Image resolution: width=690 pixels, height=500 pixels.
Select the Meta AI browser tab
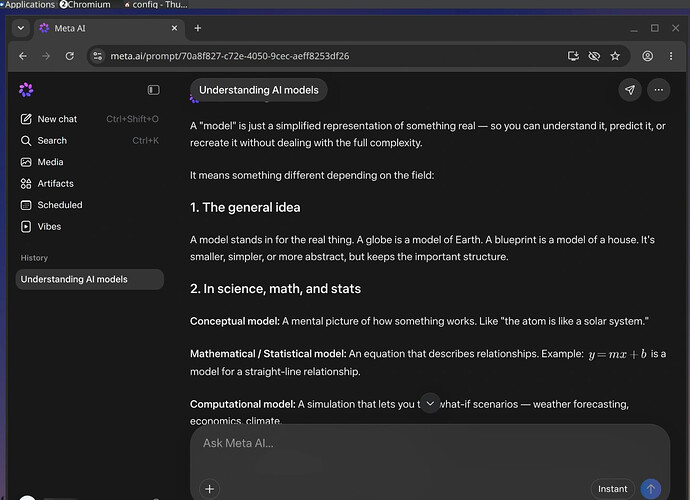pyautogui.click(x=109, y=28)
